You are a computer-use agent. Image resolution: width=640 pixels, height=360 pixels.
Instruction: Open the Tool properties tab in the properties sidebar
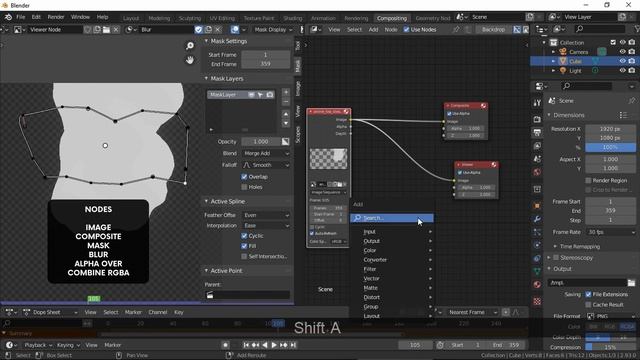point(537,103)
